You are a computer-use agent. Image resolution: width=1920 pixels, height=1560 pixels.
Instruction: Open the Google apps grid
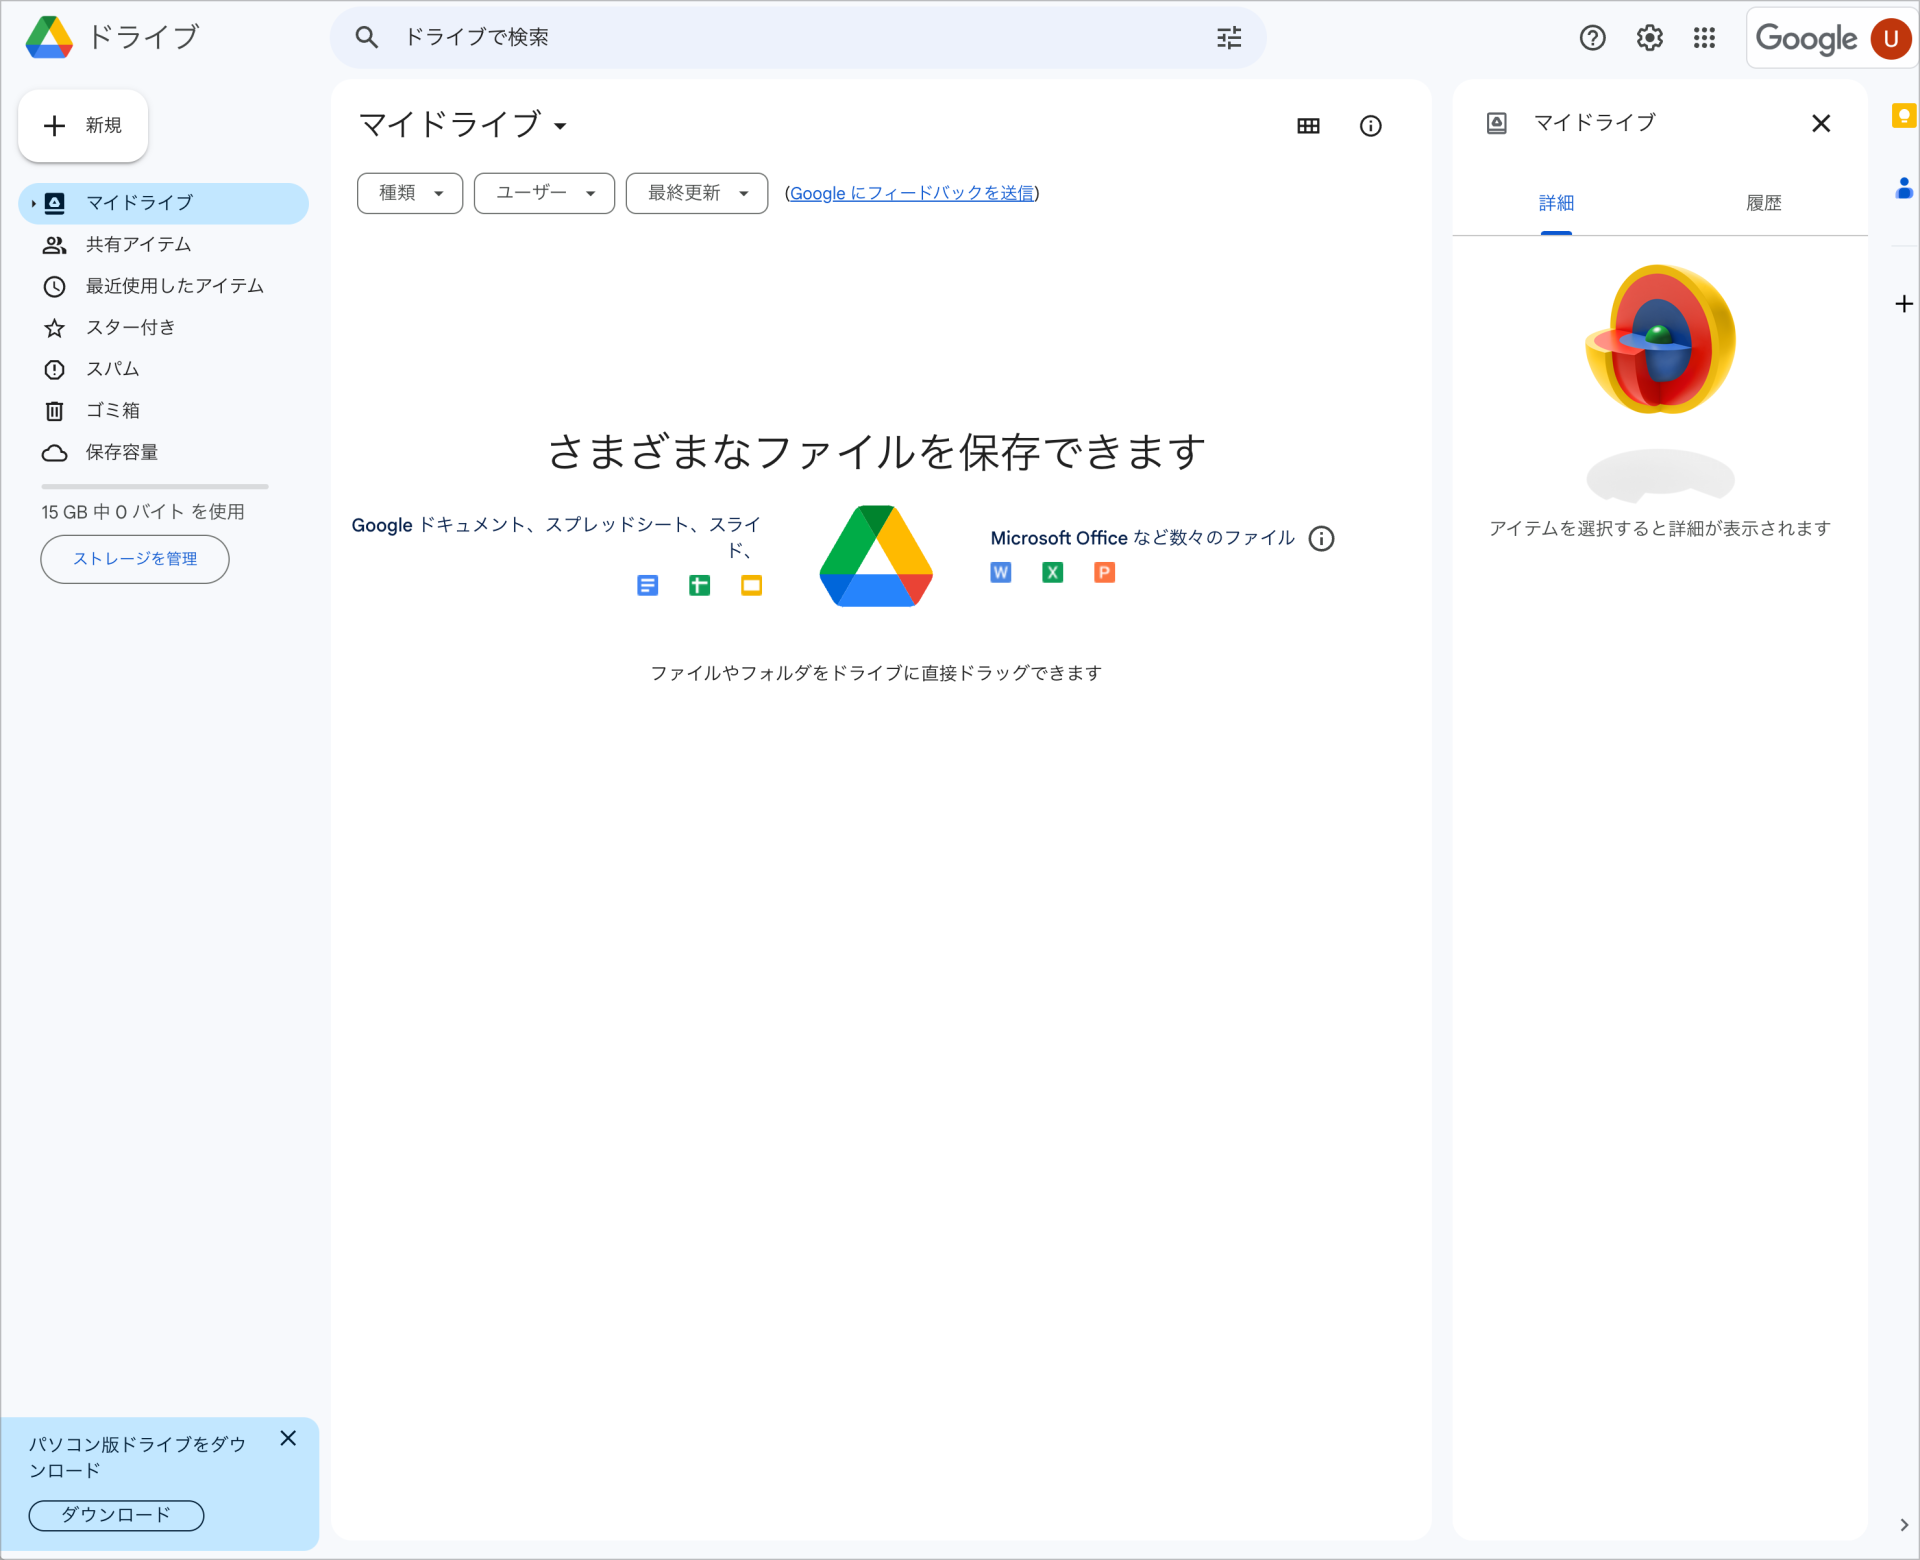point(1705,37)
